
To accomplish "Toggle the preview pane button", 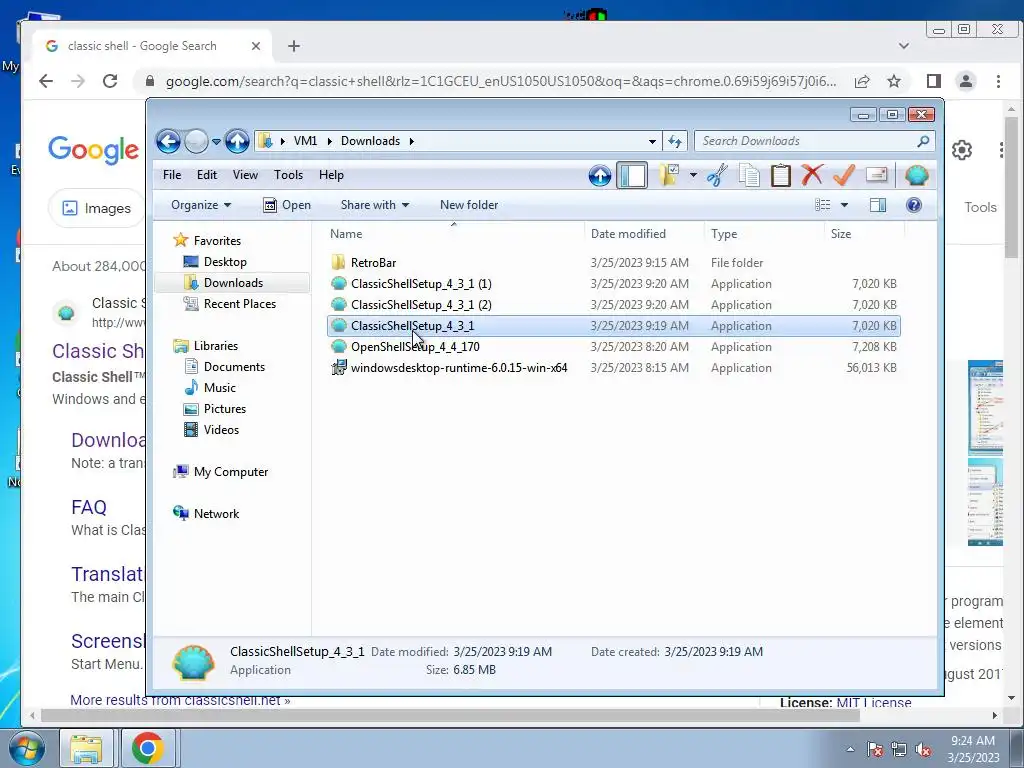I will pyautogui.click(x=878, y=205).
